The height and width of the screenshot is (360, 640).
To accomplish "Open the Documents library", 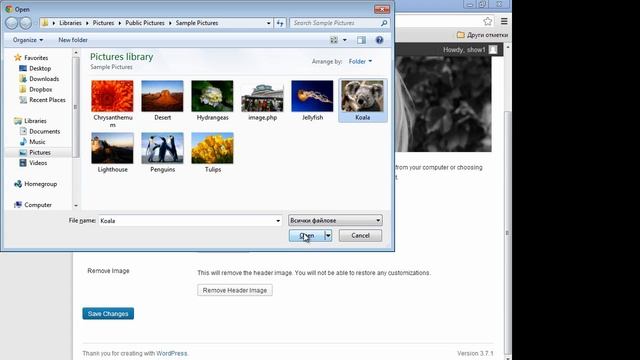I will [40, 131].
